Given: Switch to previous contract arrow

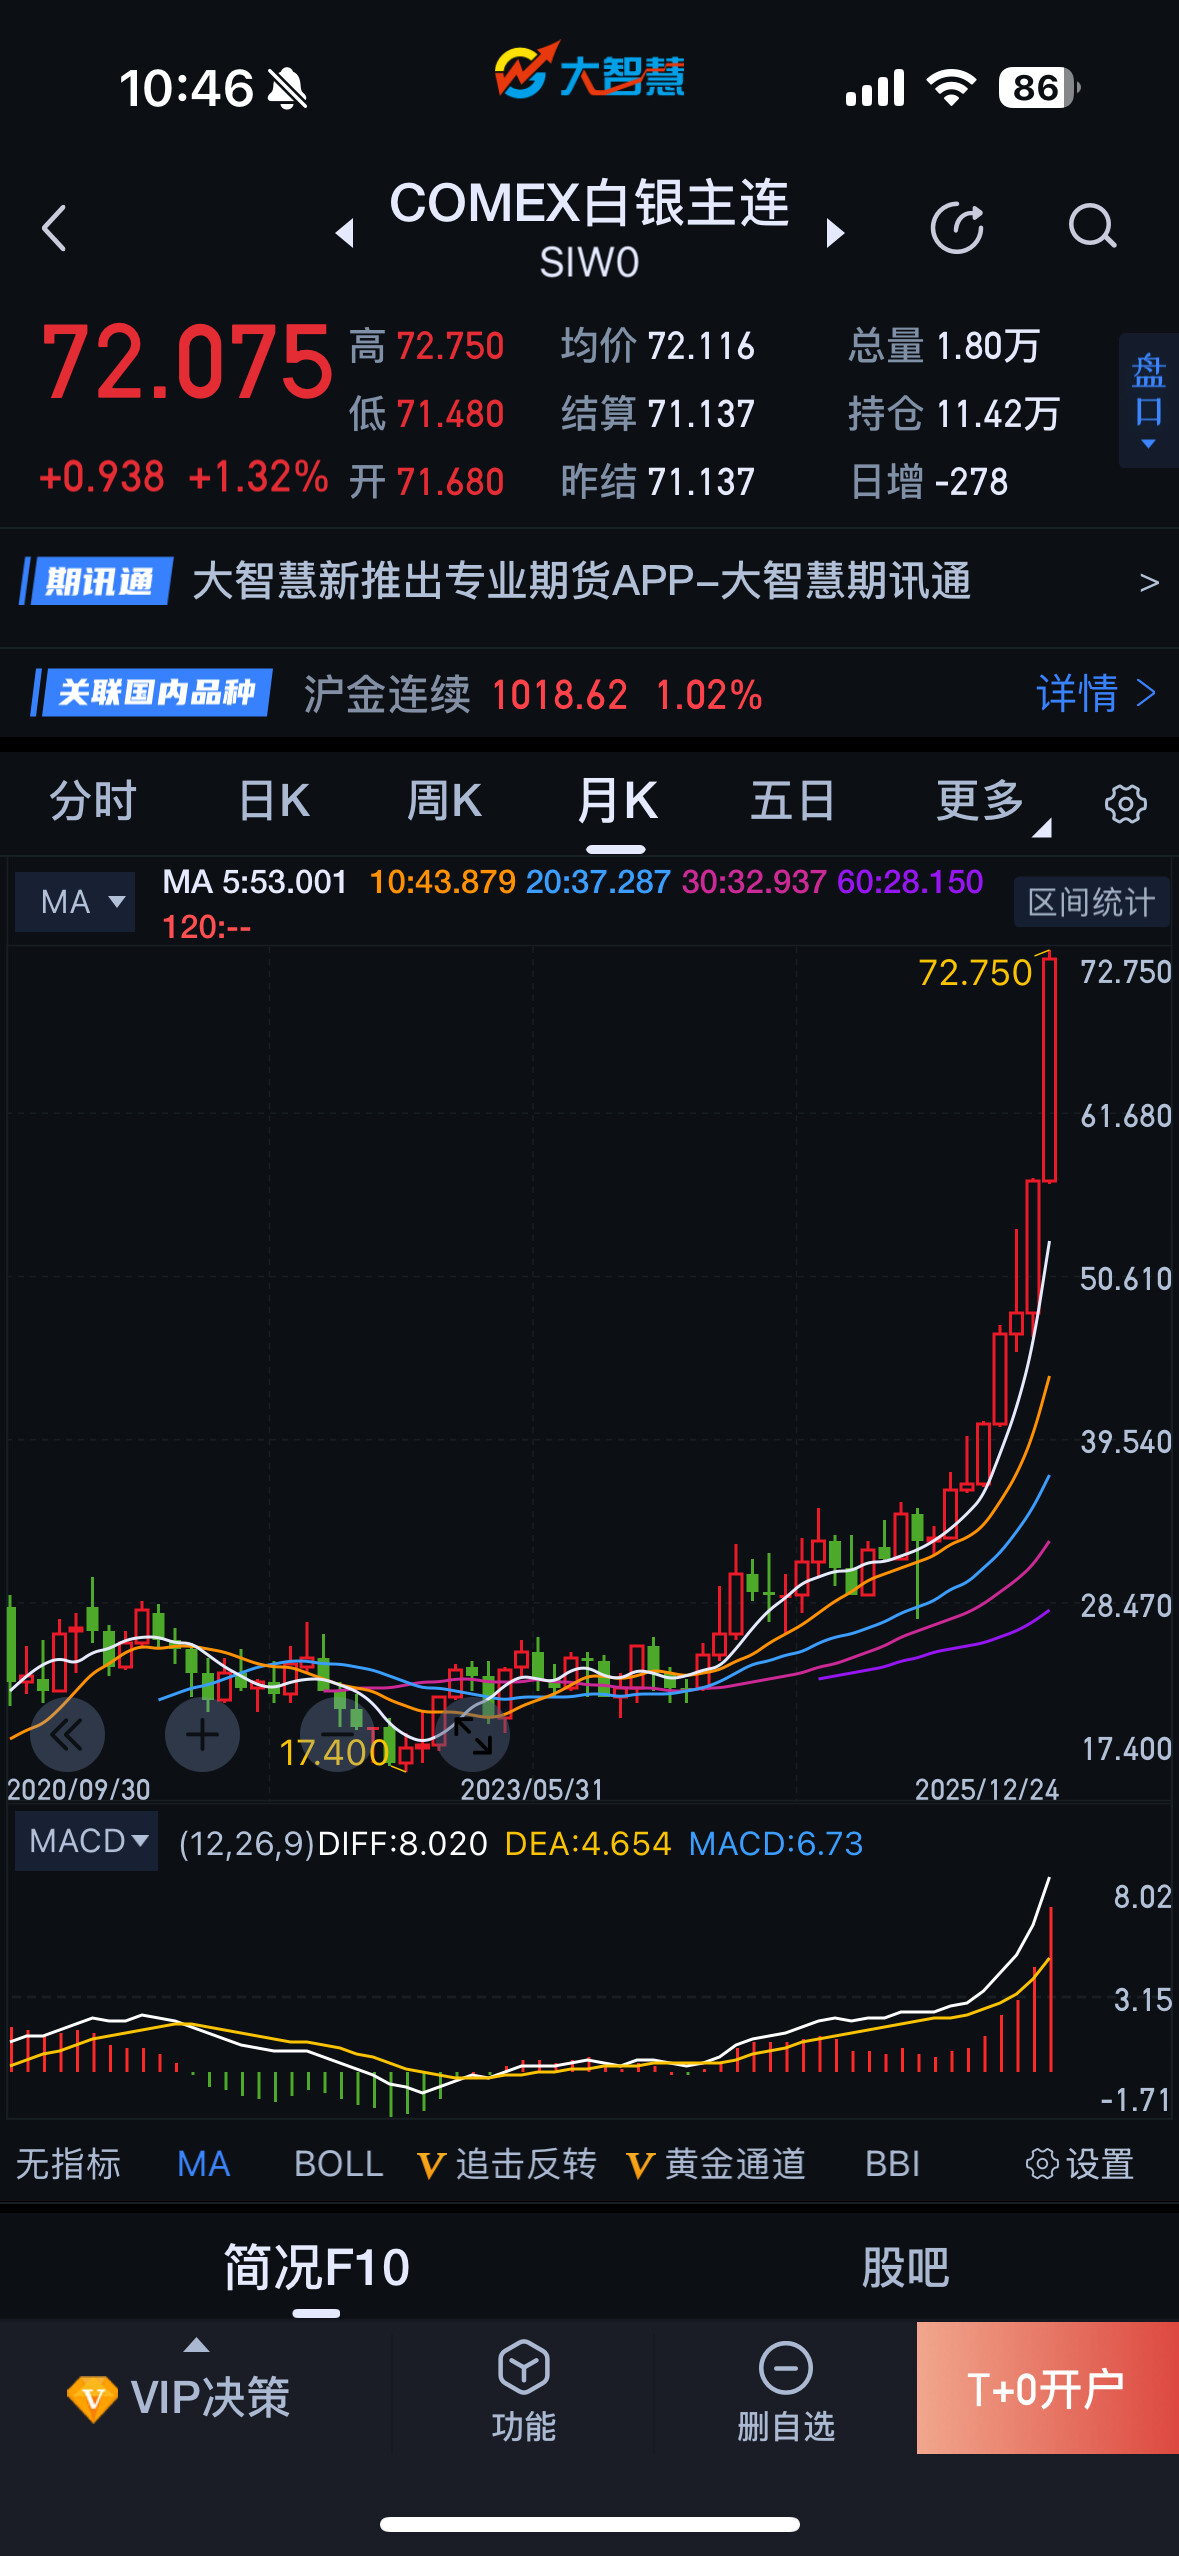Looking at the screenshot, I should coord(345,233).
